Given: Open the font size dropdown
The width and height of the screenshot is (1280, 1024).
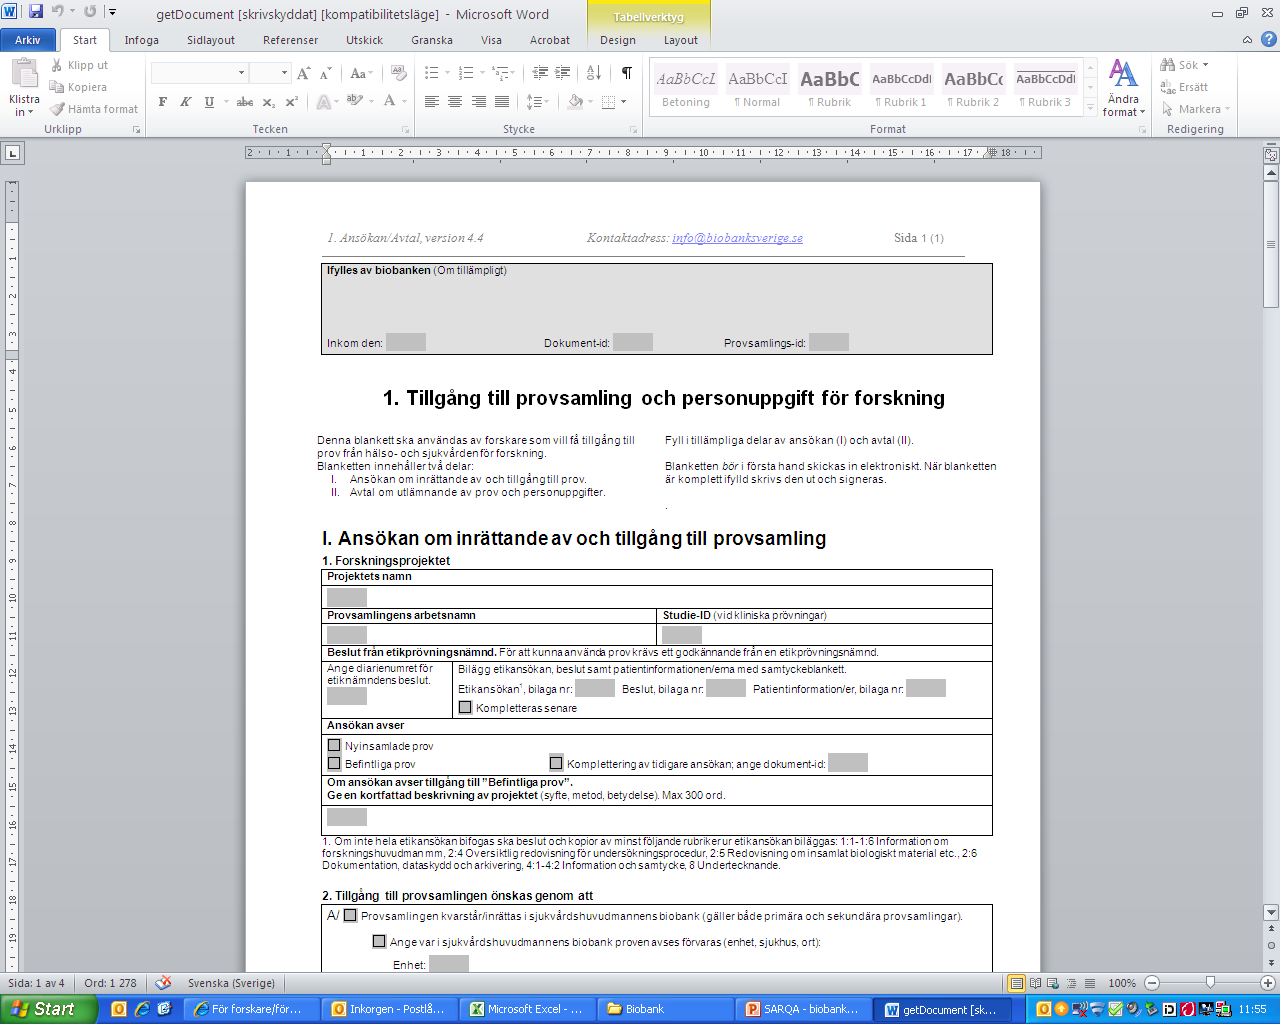Looking at the screenshot, I should (x=285, y=73).
